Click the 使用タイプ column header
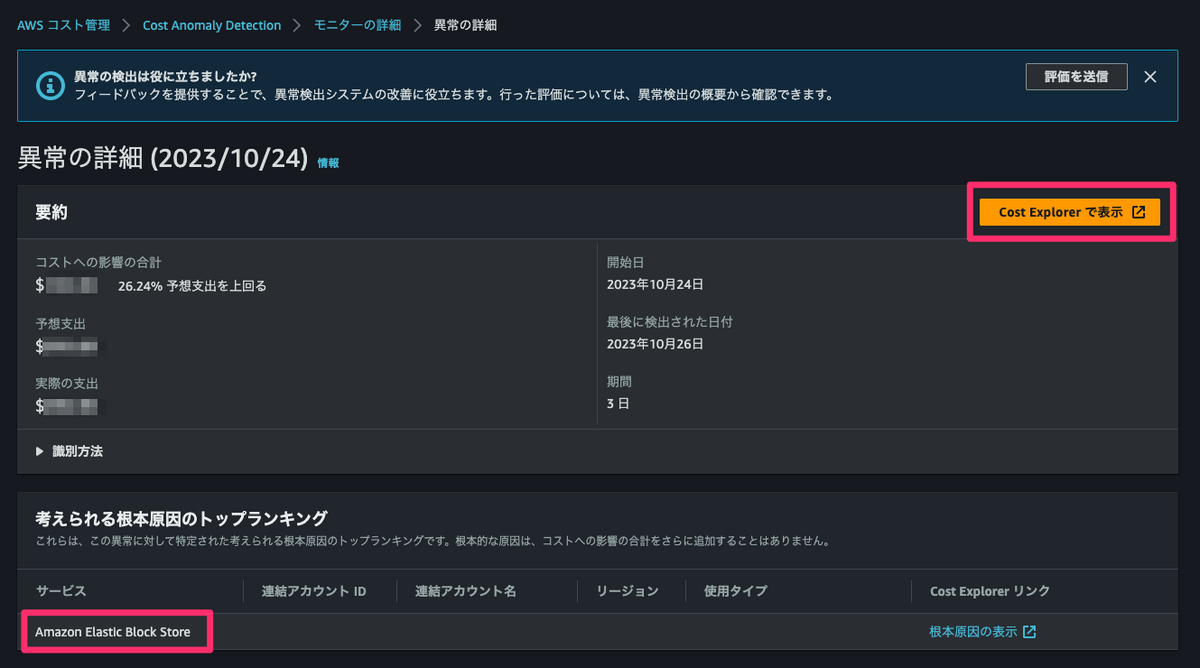 (x=735, y=591)
